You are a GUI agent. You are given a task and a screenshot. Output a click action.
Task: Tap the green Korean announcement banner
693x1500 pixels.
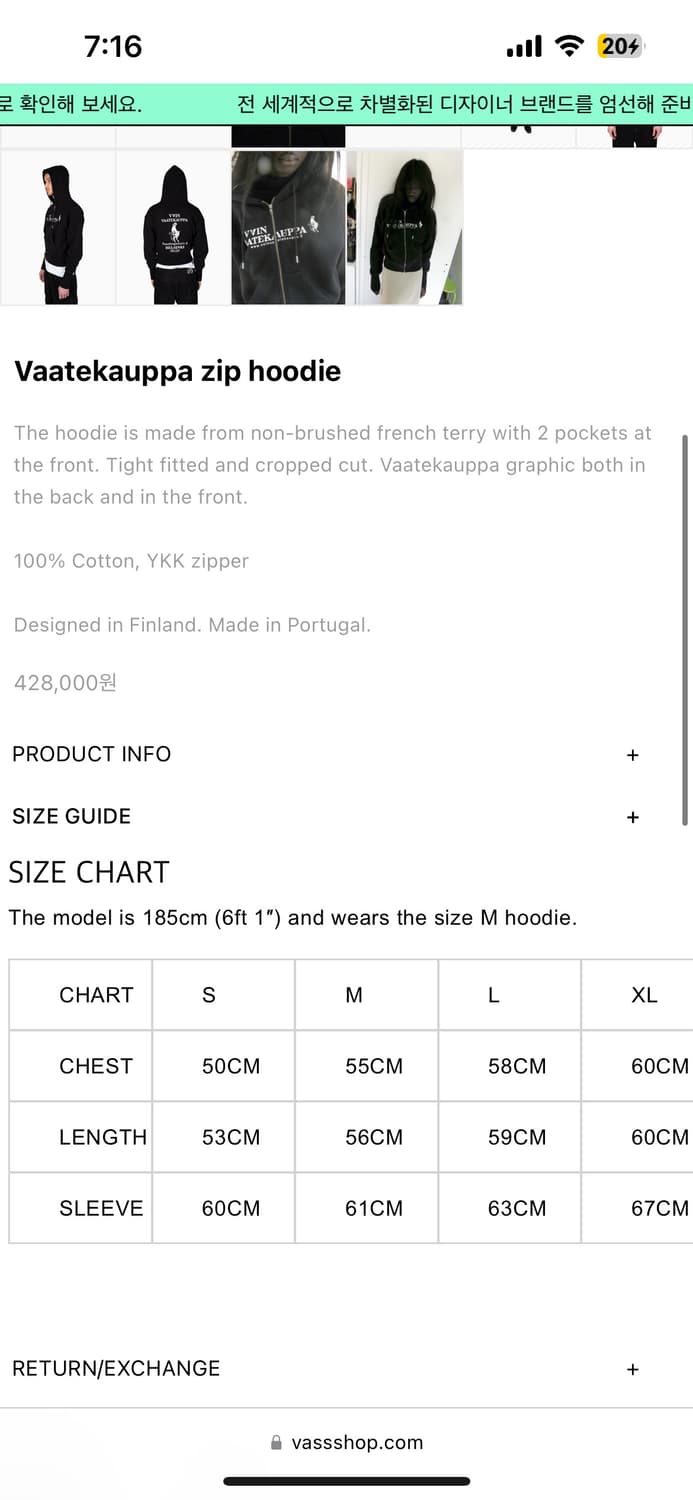(346, 105)
